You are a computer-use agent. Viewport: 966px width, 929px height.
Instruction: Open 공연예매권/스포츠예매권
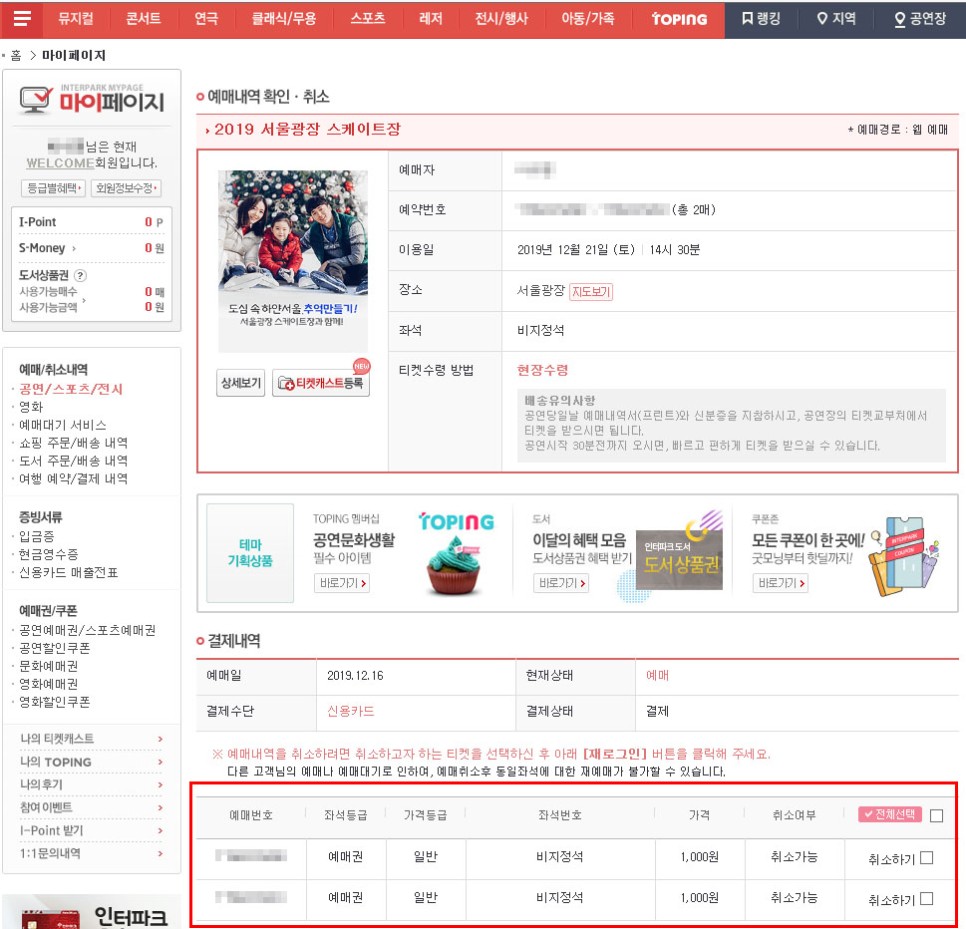[x=87, y=630]
